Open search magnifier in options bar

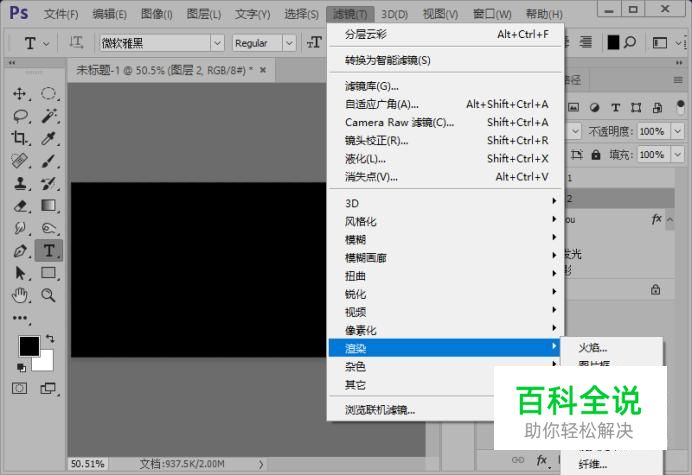point(630,42)
